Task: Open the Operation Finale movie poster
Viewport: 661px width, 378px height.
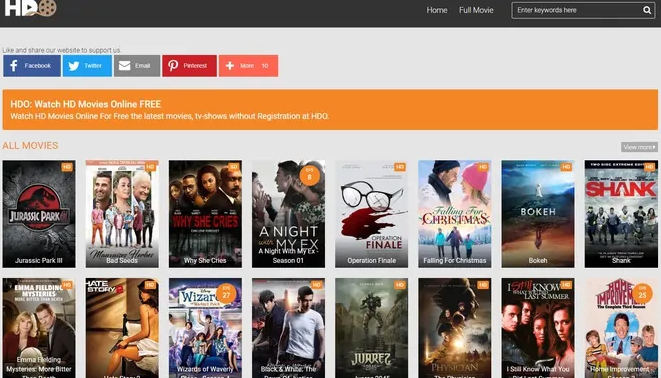Action: click(x=371, y=214)
